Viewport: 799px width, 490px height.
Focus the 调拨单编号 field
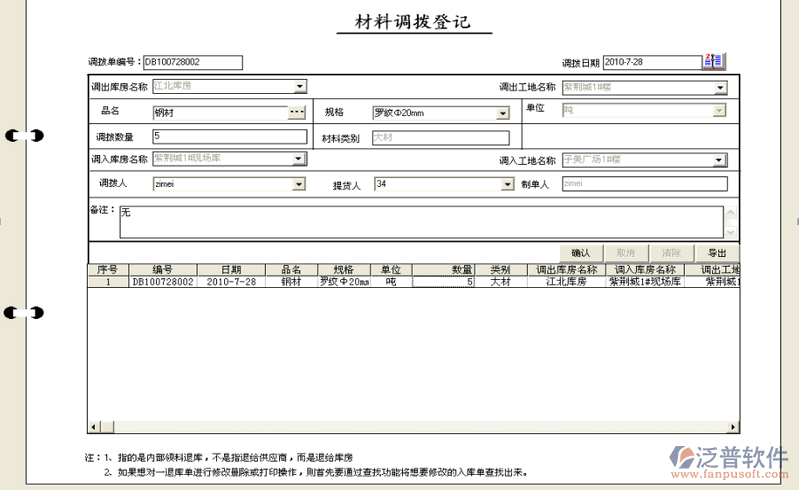[192, 62]
